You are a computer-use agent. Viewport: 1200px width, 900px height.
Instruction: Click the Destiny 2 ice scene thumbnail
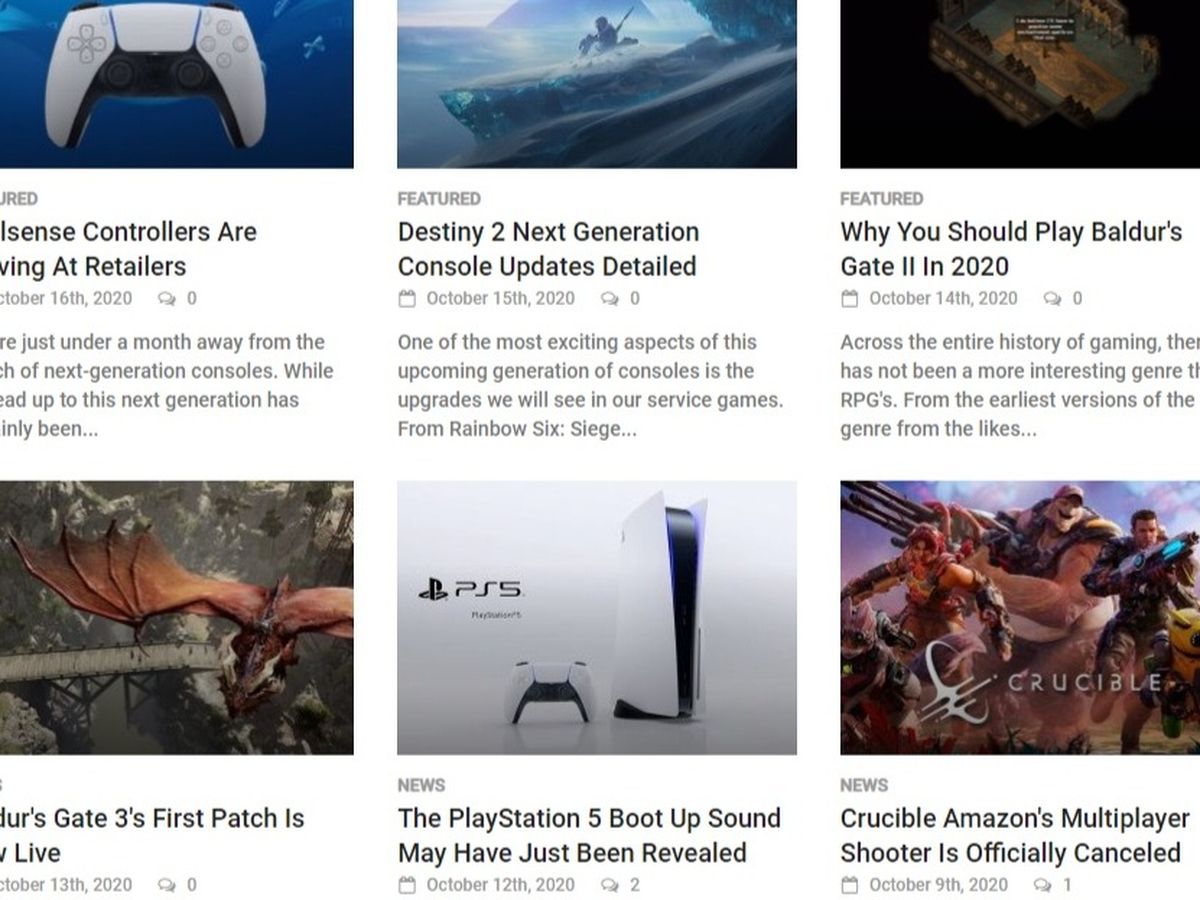597,84
